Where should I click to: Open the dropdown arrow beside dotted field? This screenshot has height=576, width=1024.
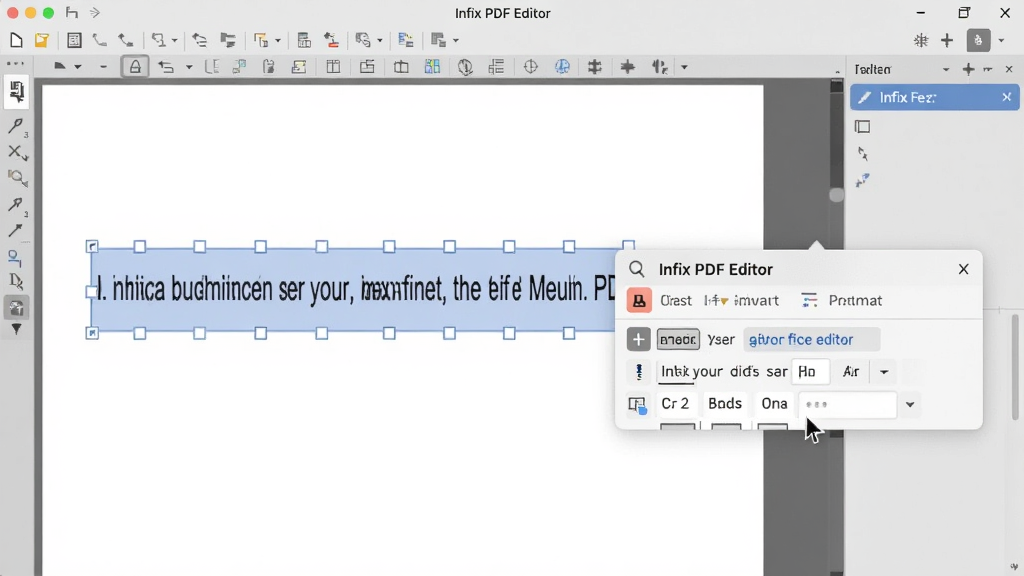pyautogui.click(x=910, y=404)
